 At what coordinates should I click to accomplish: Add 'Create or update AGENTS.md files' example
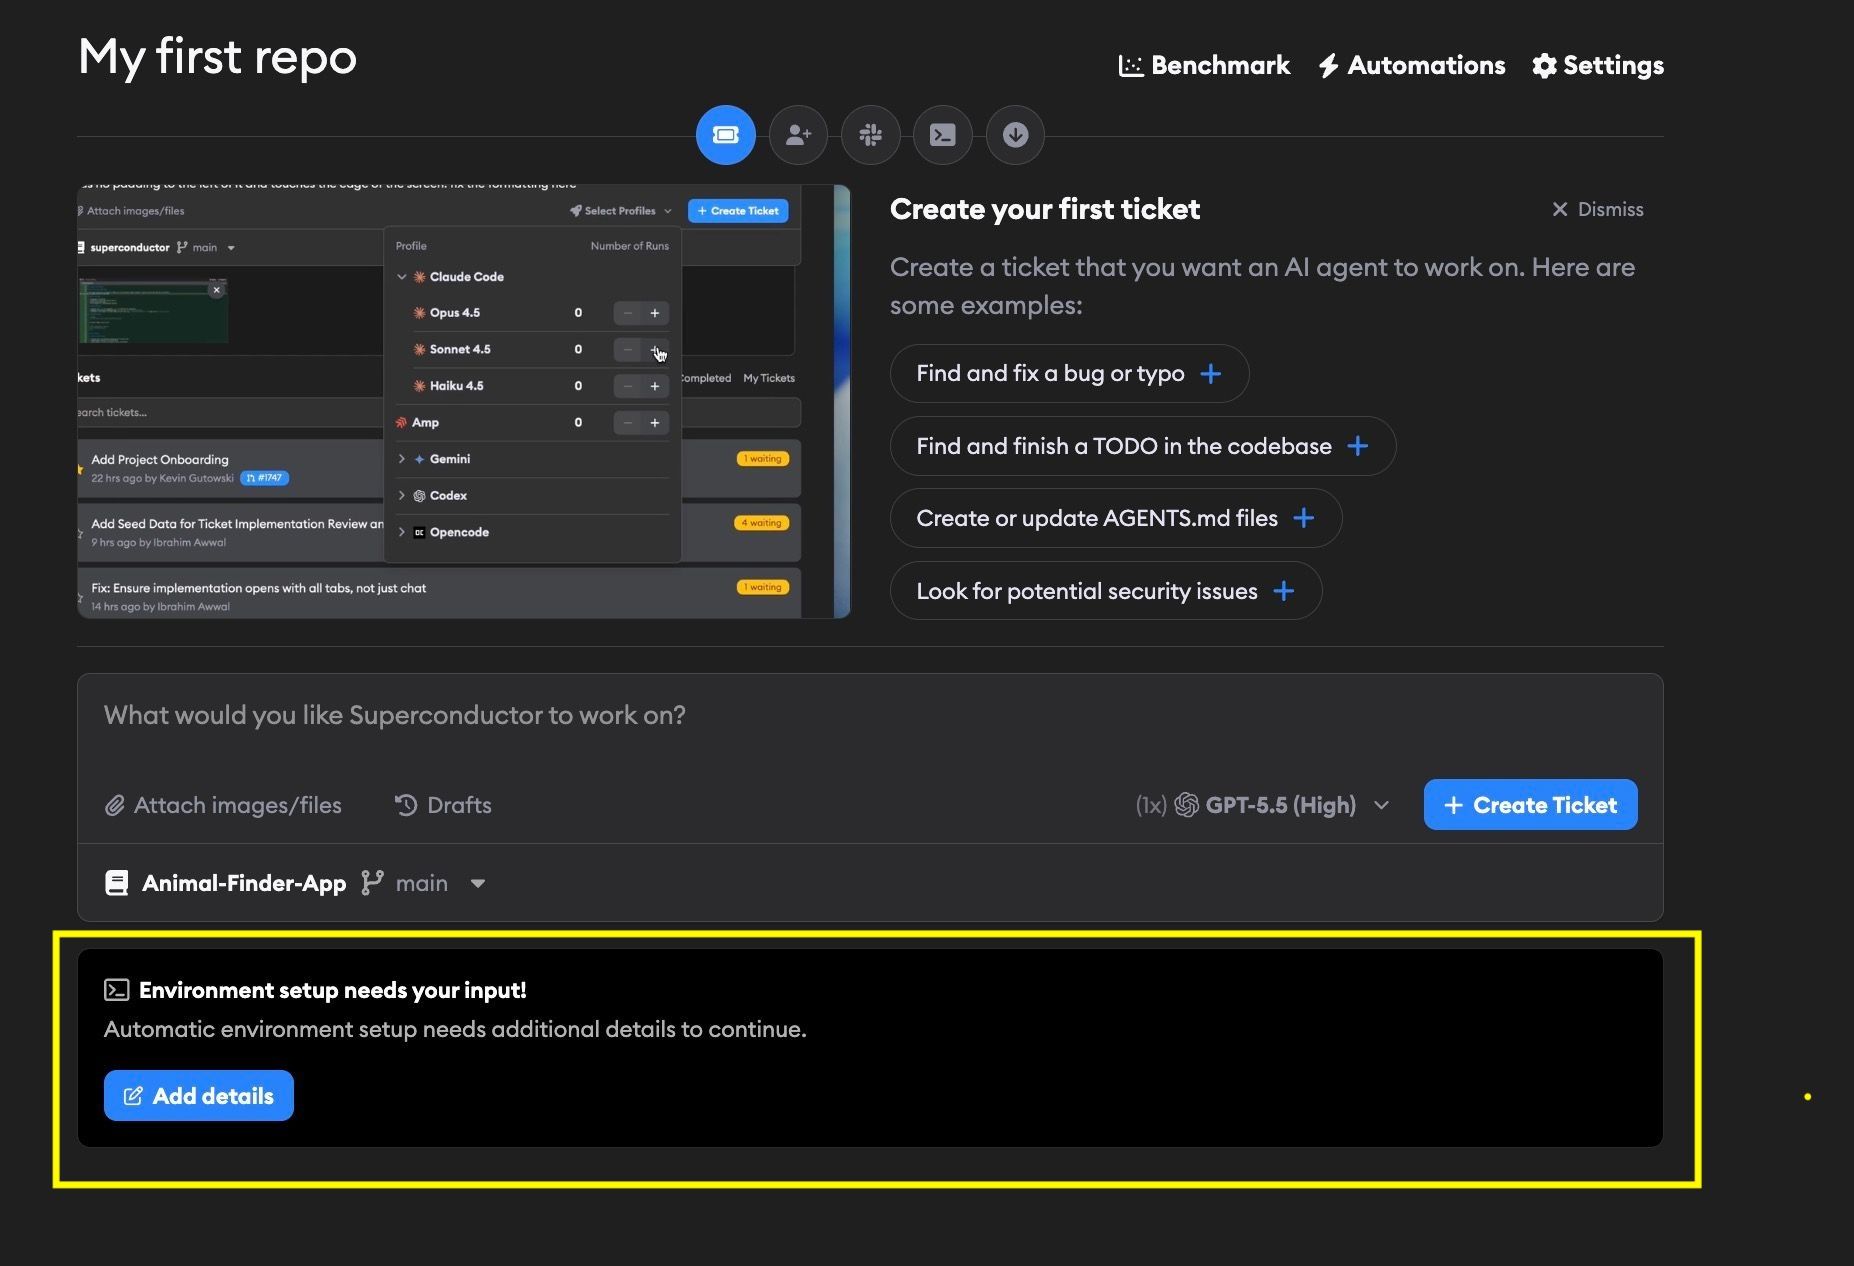point(1115,518)
